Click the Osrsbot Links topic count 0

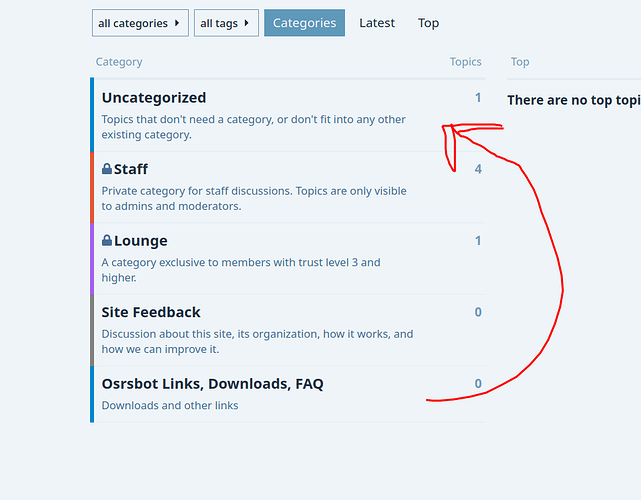478,383
